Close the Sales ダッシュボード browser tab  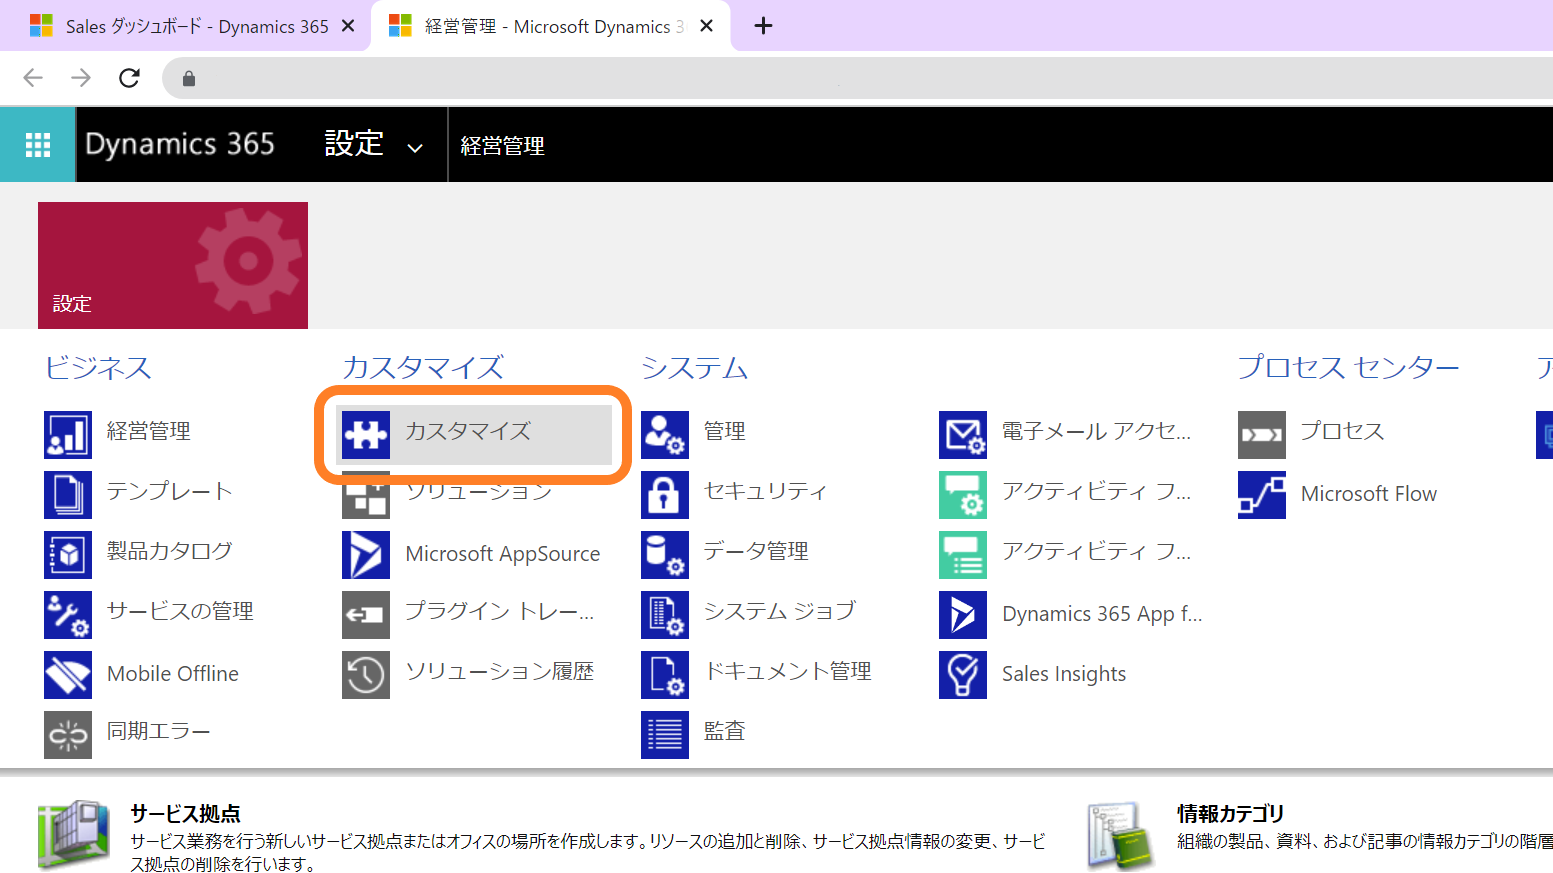[348, 26]
